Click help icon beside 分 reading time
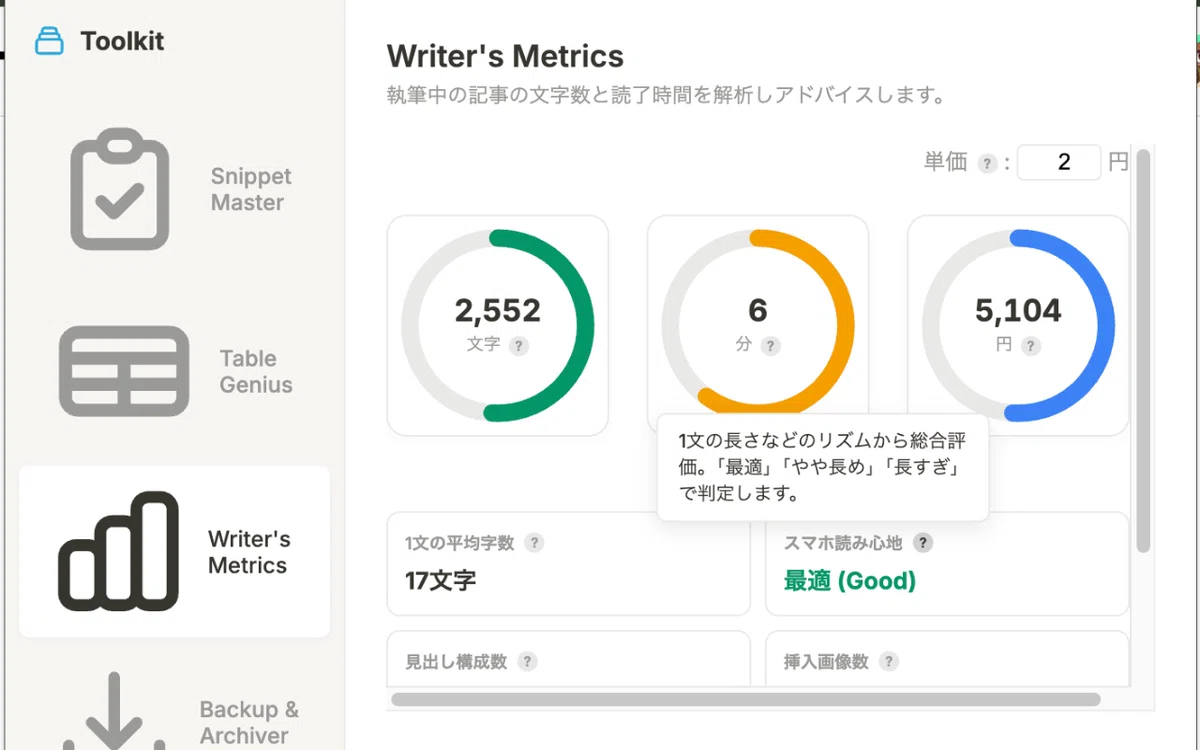The image size is (1200, 750). point(770,346)
